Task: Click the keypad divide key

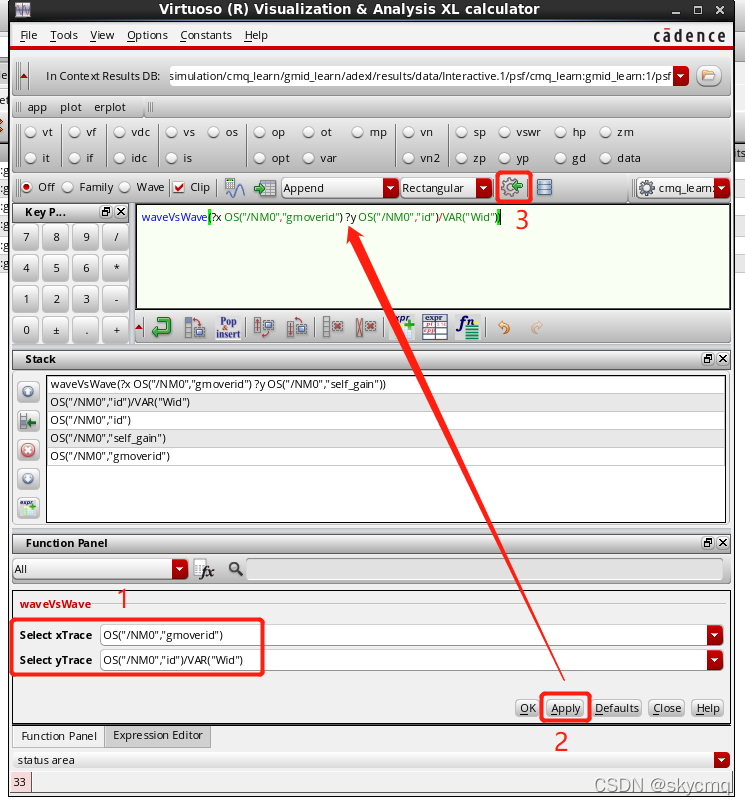Action: pyautogui.click(x=116, y=237)
